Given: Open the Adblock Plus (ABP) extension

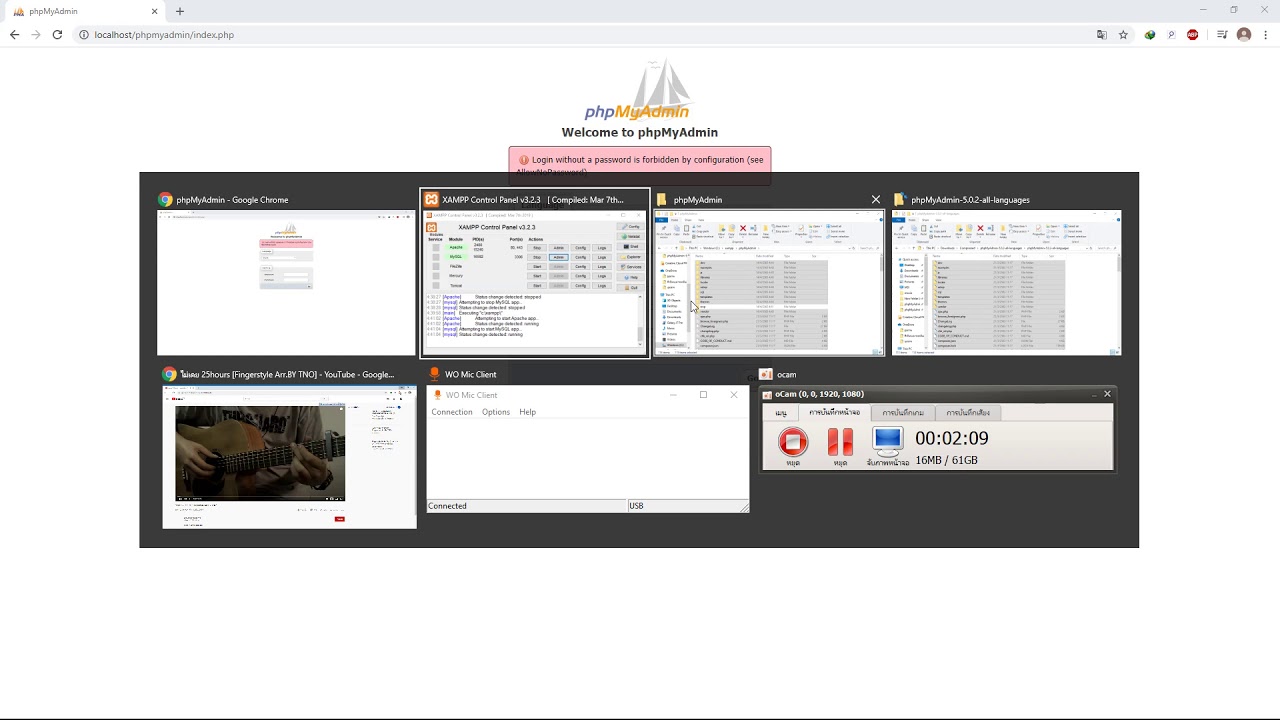Looking at the screenshot, I should point(1192,35).
